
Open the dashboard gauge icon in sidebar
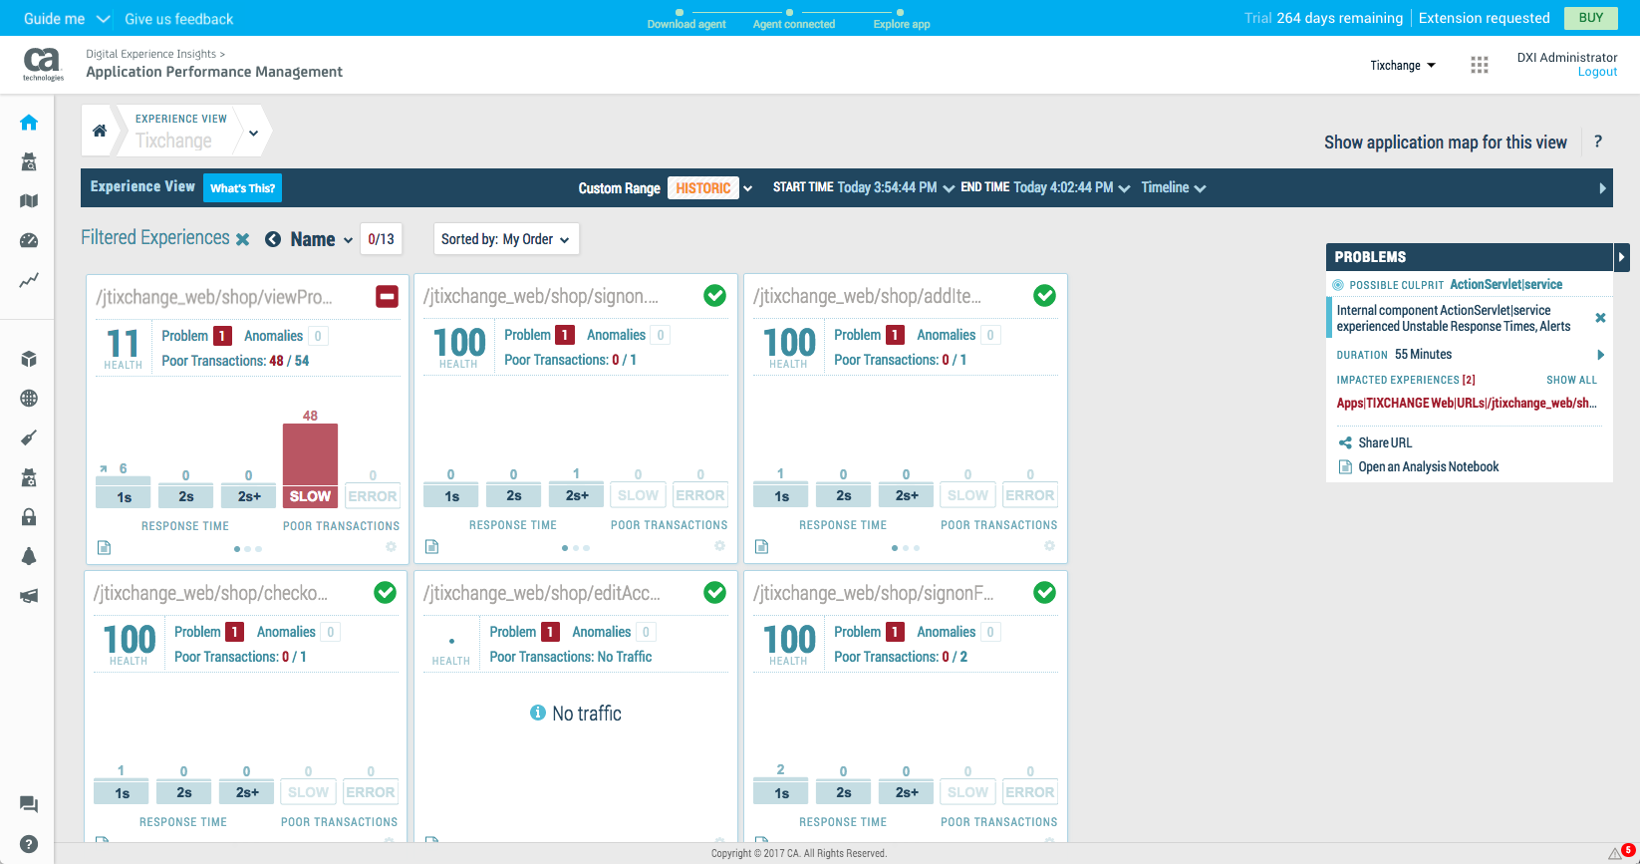[x=29, y=240]
